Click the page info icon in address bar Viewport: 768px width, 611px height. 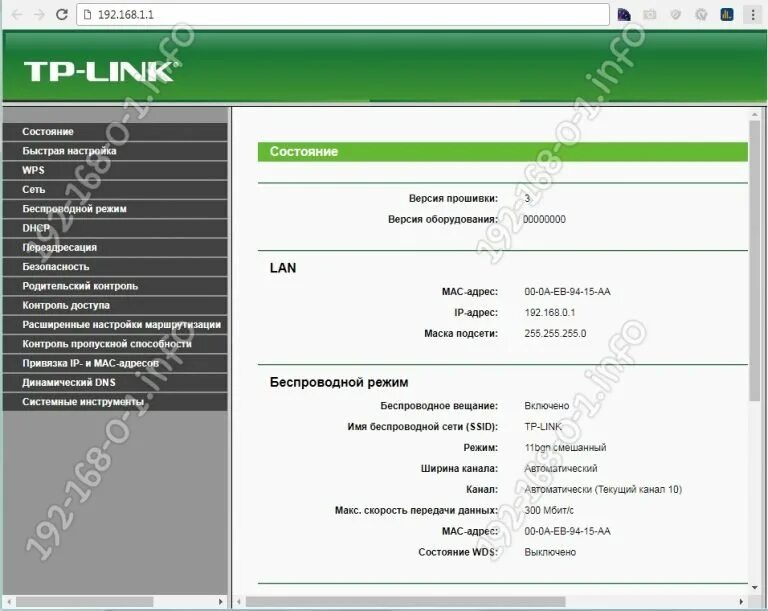coord(88,15)
